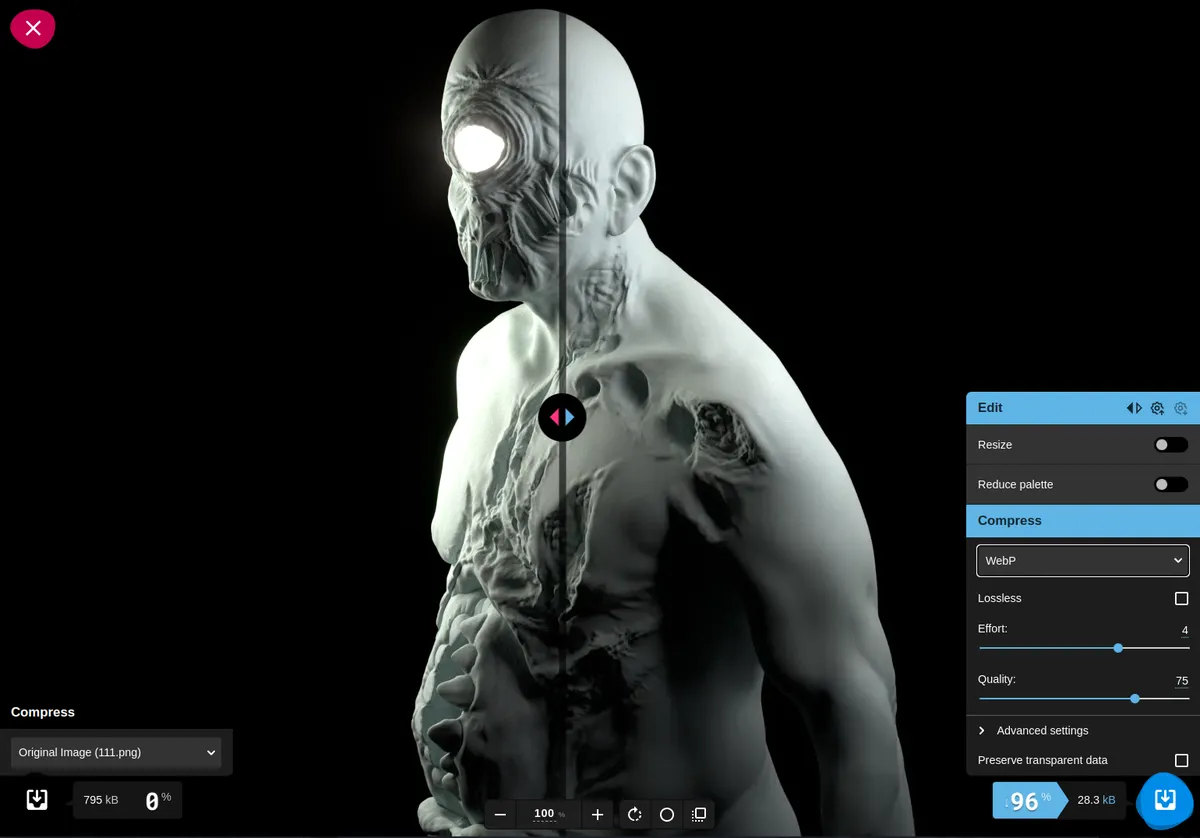The image size is (1200, 838).
Task: Click the 795 kB original size text
Action: pyautogui.click(x=101, y=800)
